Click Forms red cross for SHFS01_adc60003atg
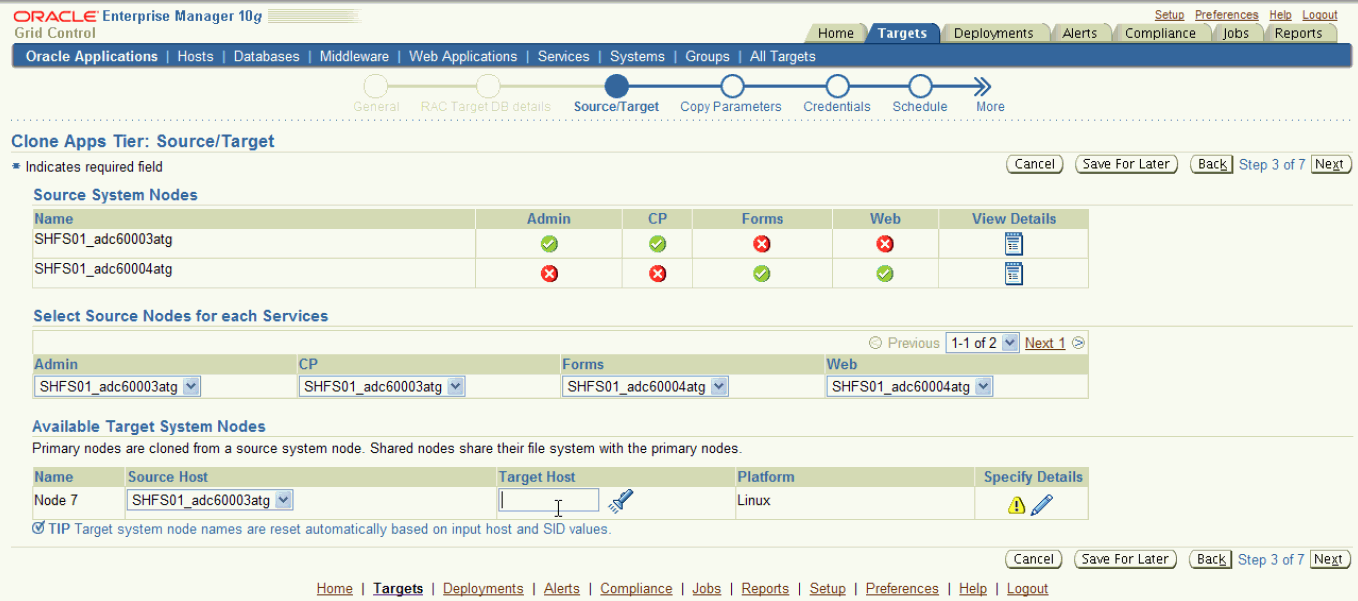The height and width of the screenshot is (601, 1358). [x=762, y=244]
